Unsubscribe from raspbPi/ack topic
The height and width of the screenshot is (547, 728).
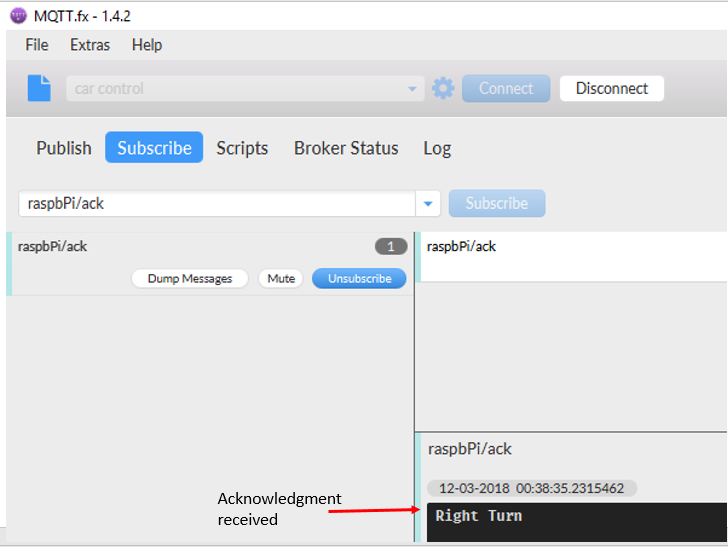click(x=359, y=279)
